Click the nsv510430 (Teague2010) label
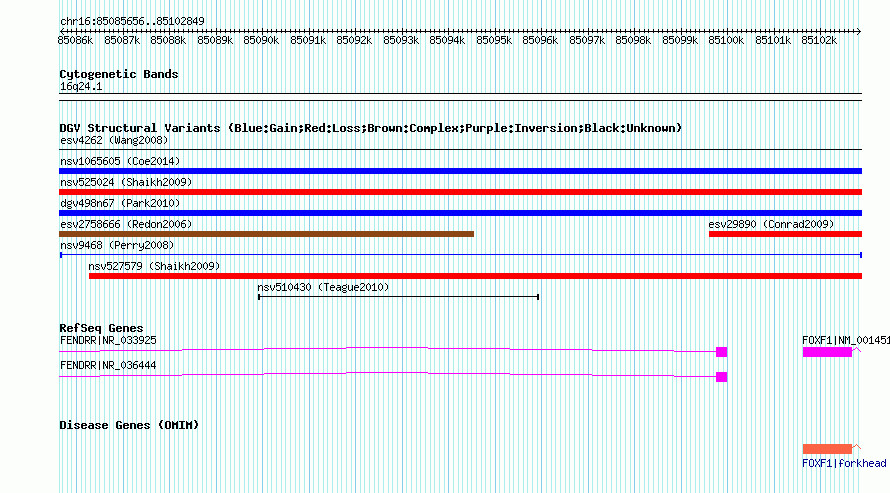The image size is (890, 493). tap(323, 287)
